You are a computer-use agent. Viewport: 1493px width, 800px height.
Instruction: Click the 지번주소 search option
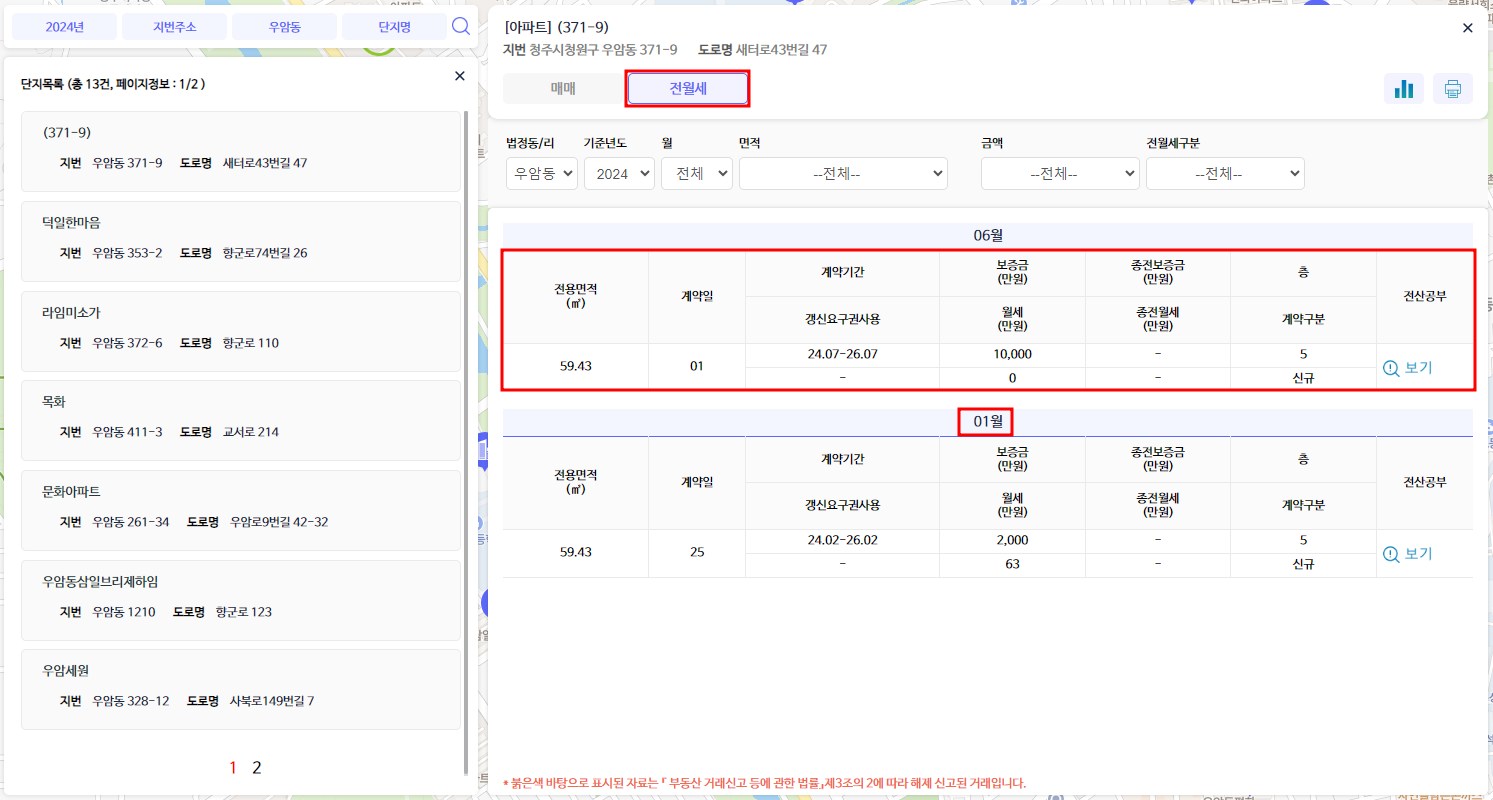click(x=174, y=26)
